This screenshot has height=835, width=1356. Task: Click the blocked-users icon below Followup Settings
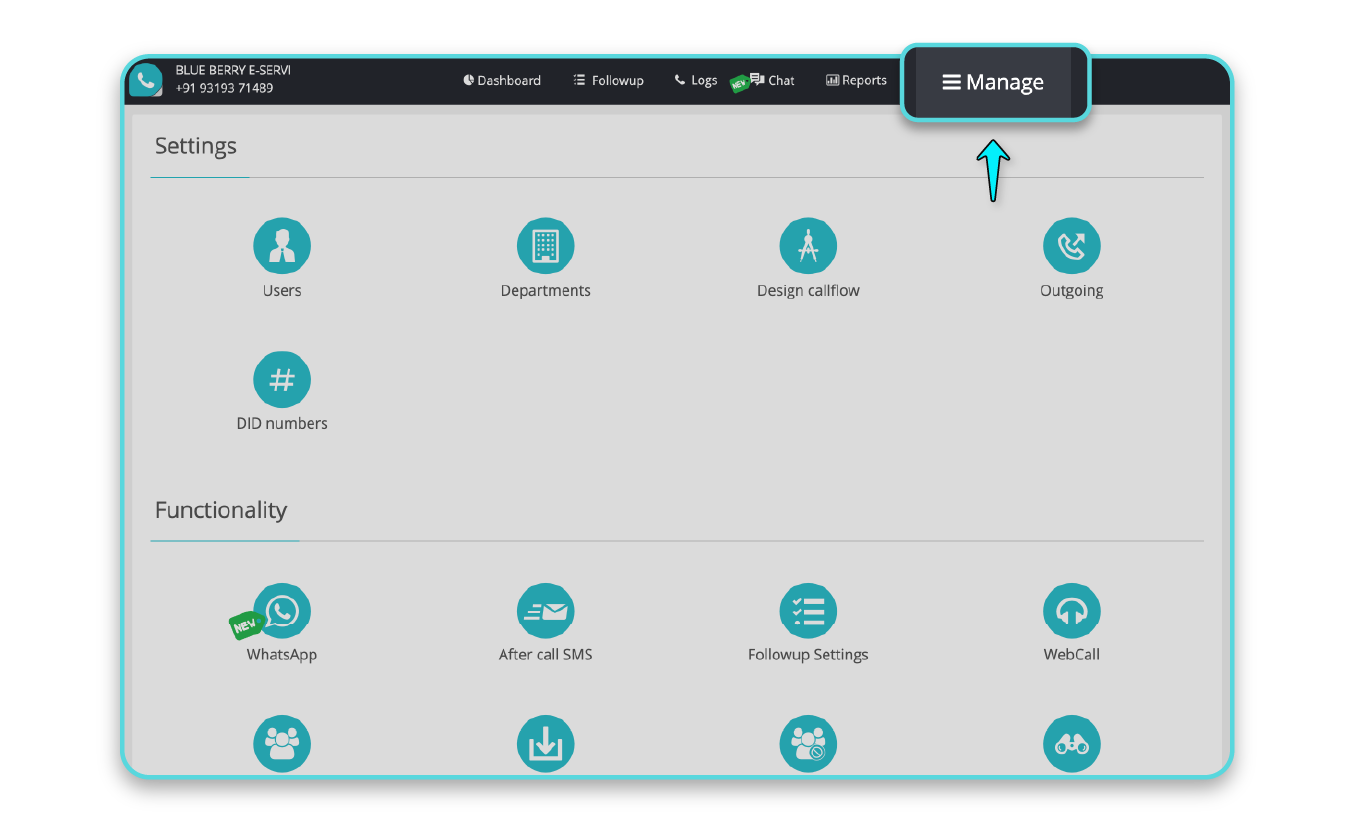808,743
